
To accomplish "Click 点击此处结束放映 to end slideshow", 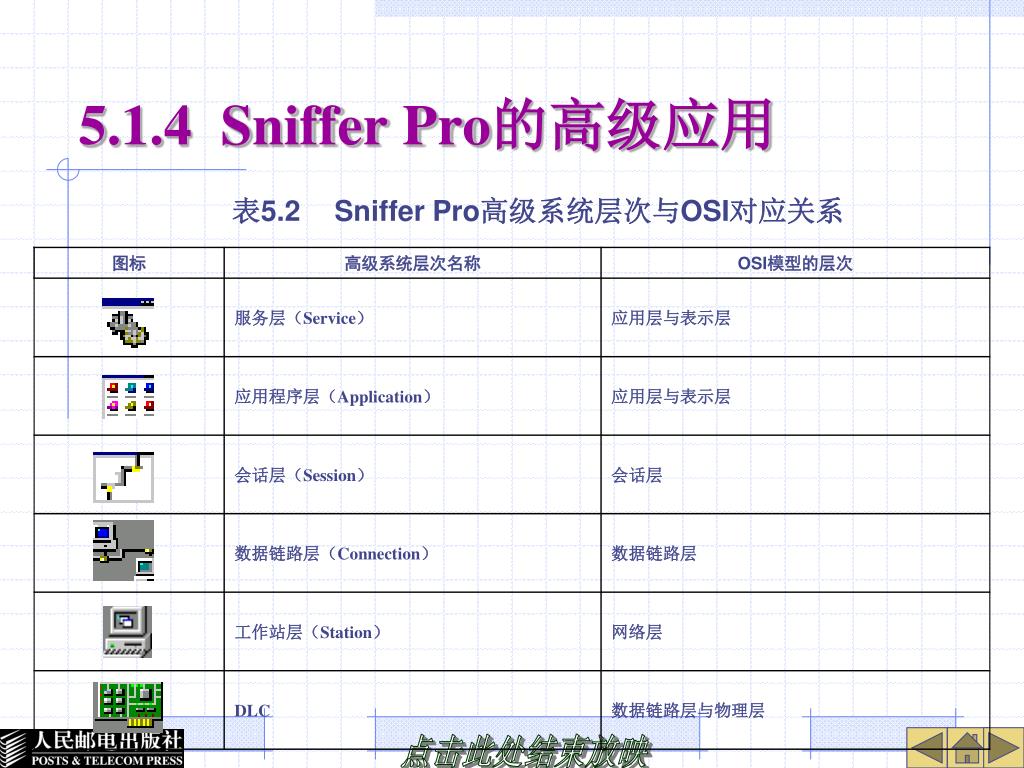I will [526, 751].
